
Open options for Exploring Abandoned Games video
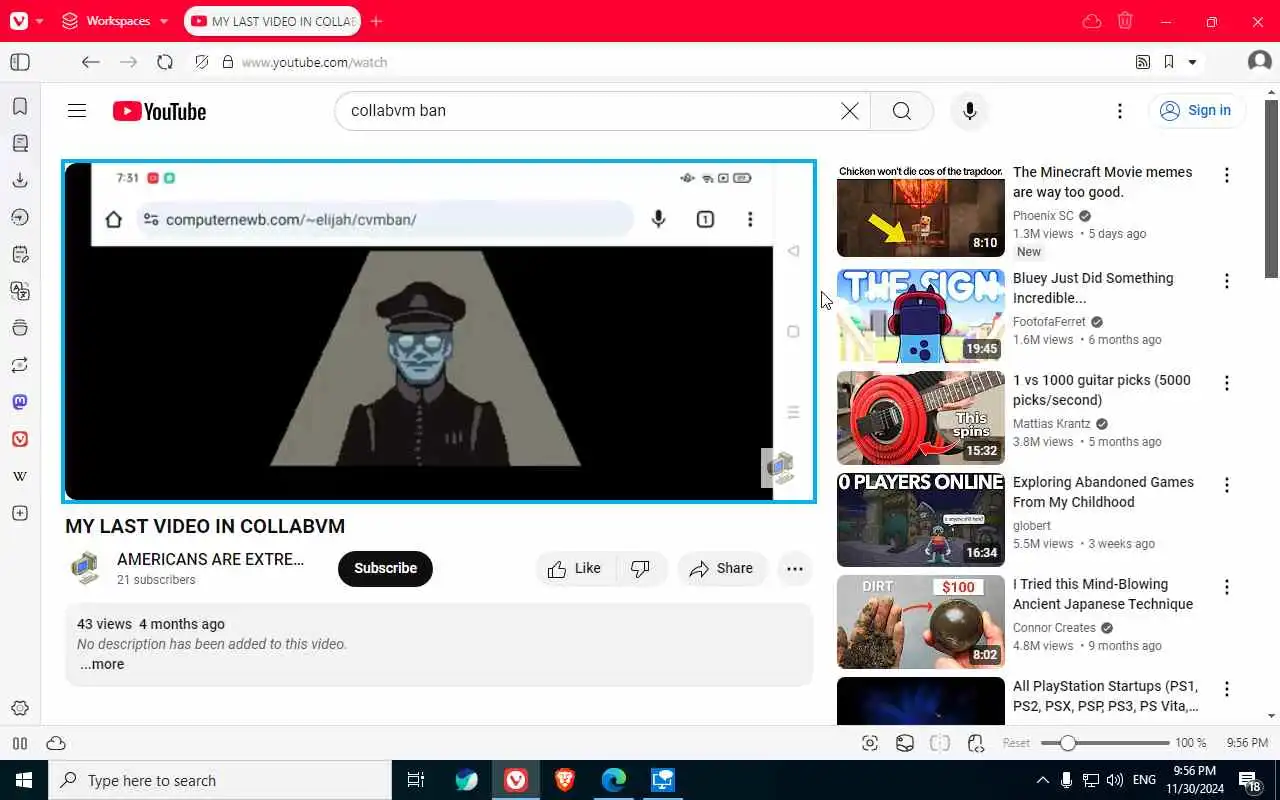pos(1227,485)
